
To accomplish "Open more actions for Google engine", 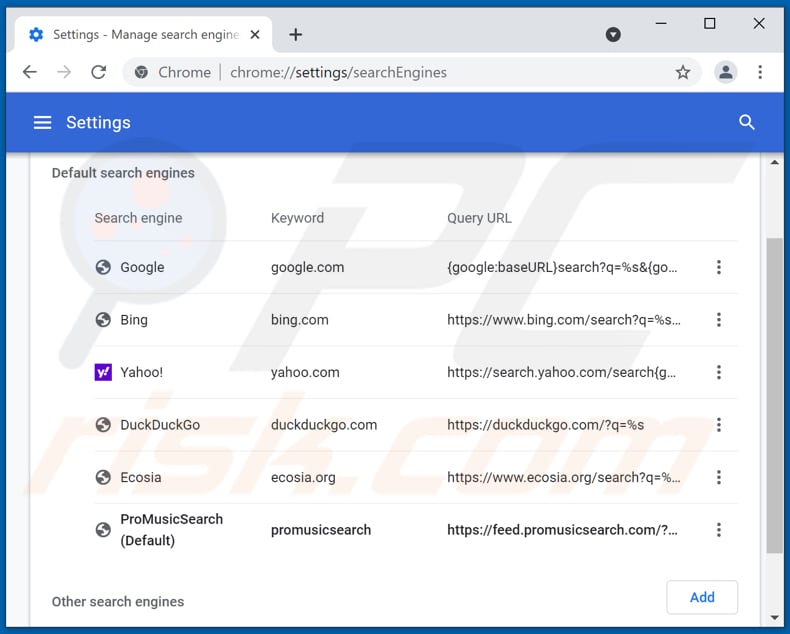I will click(x=718, y=267).
